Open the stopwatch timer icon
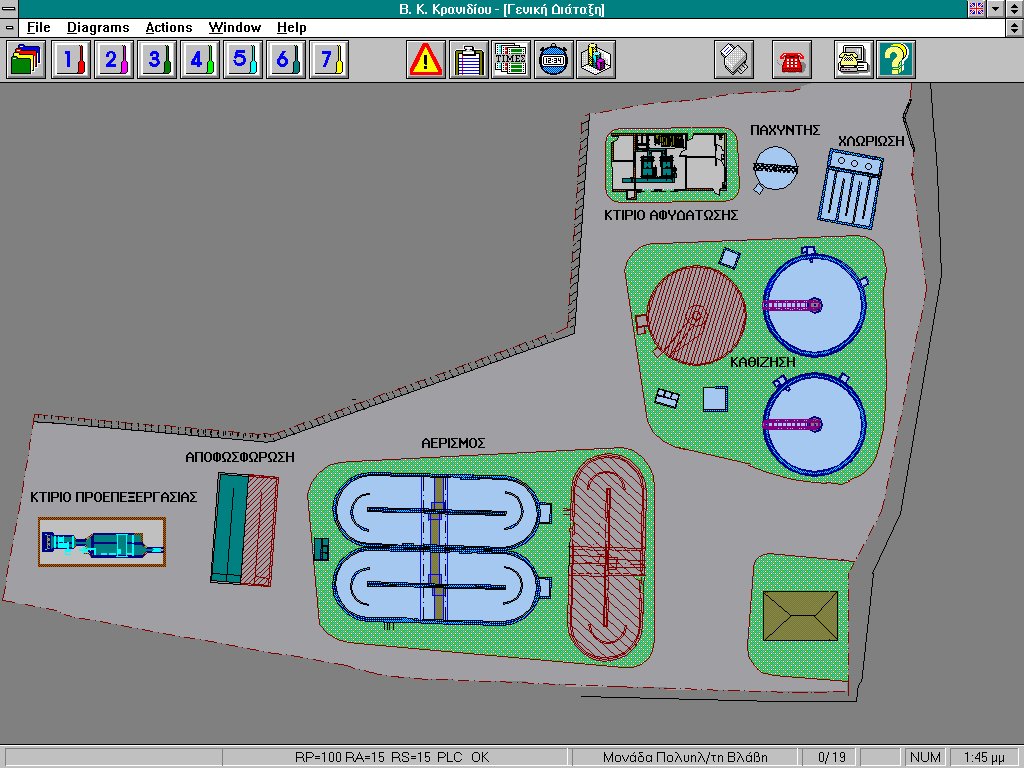This screenshot has width=1024, height=768. pyautogui.click(x=553, y=60)
